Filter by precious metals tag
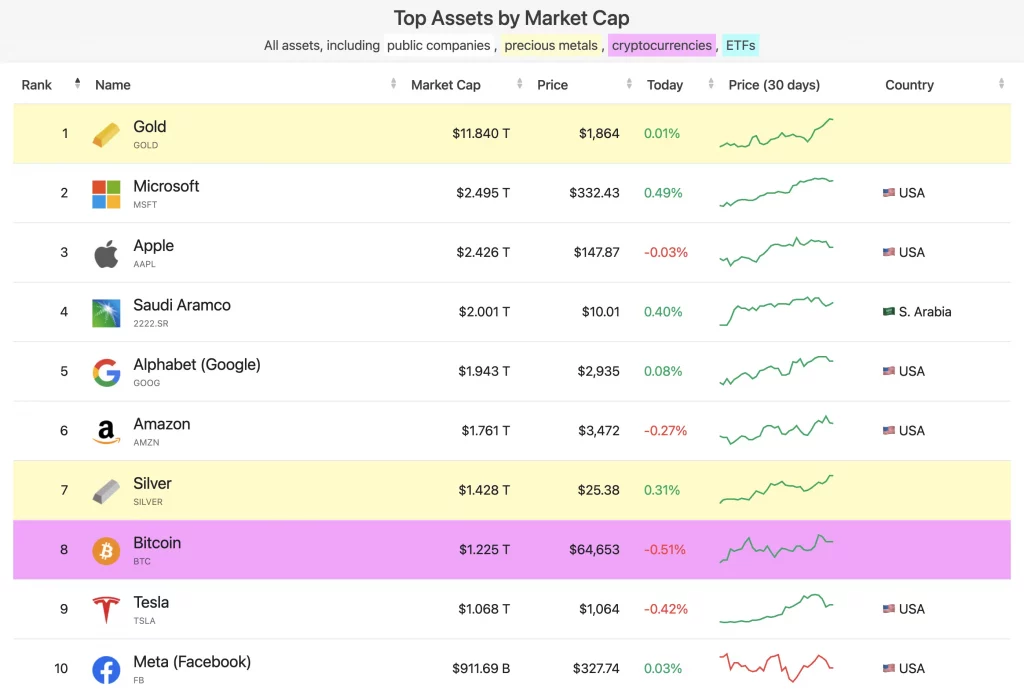This screenshot has height=698, width=1024. 550,45
